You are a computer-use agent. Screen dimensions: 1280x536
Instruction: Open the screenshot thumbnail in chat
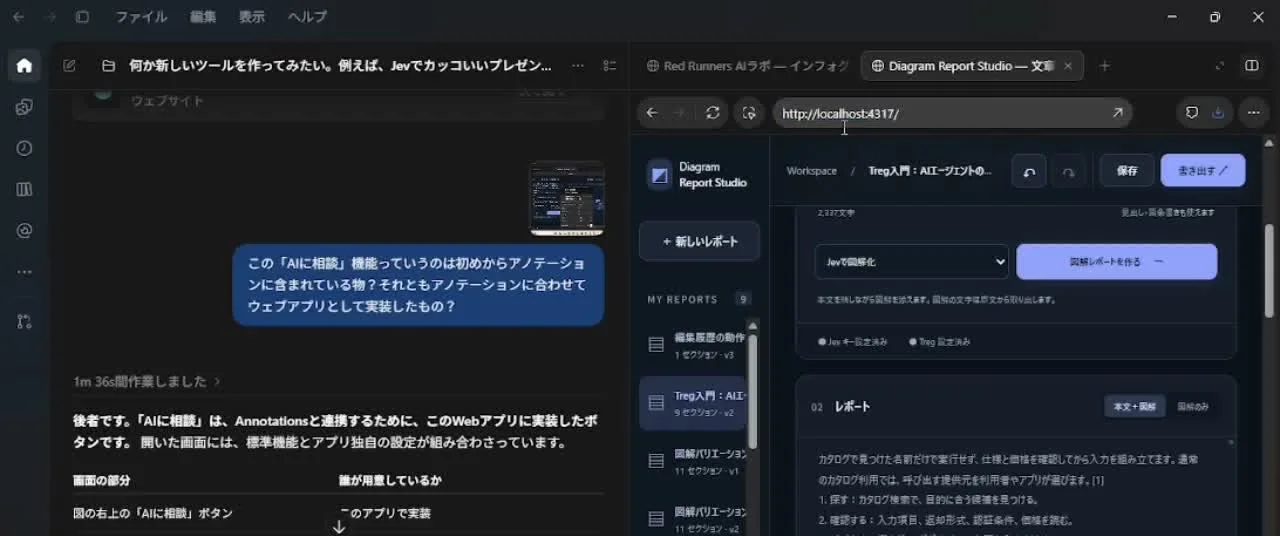point(567,198)
